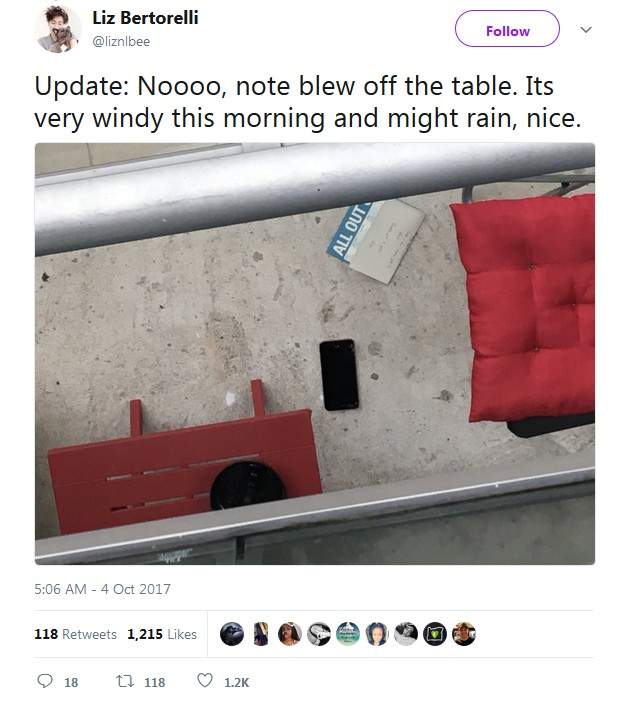Click the reply speech bubble icon

pos(45,681)
